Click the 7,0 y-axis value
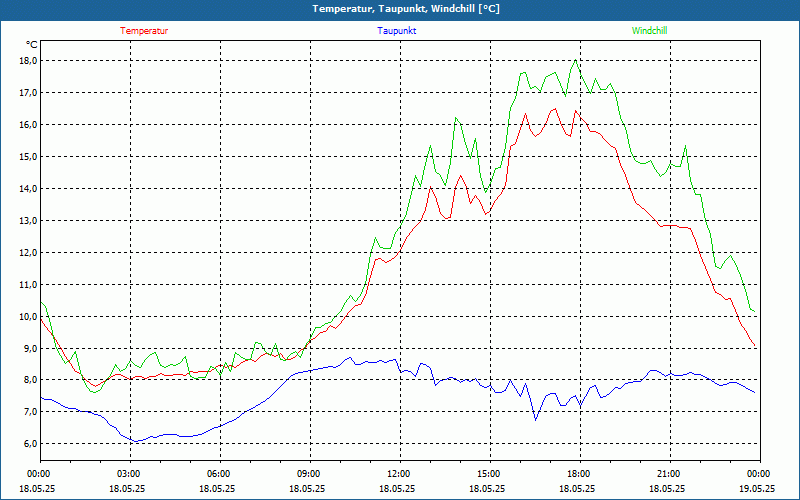800x500 pixels. 30,412
